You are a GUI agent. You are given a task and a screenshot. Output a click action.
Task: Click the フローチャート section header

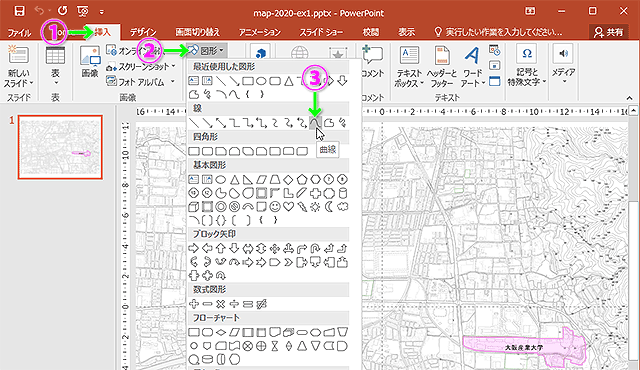(268, 318)
